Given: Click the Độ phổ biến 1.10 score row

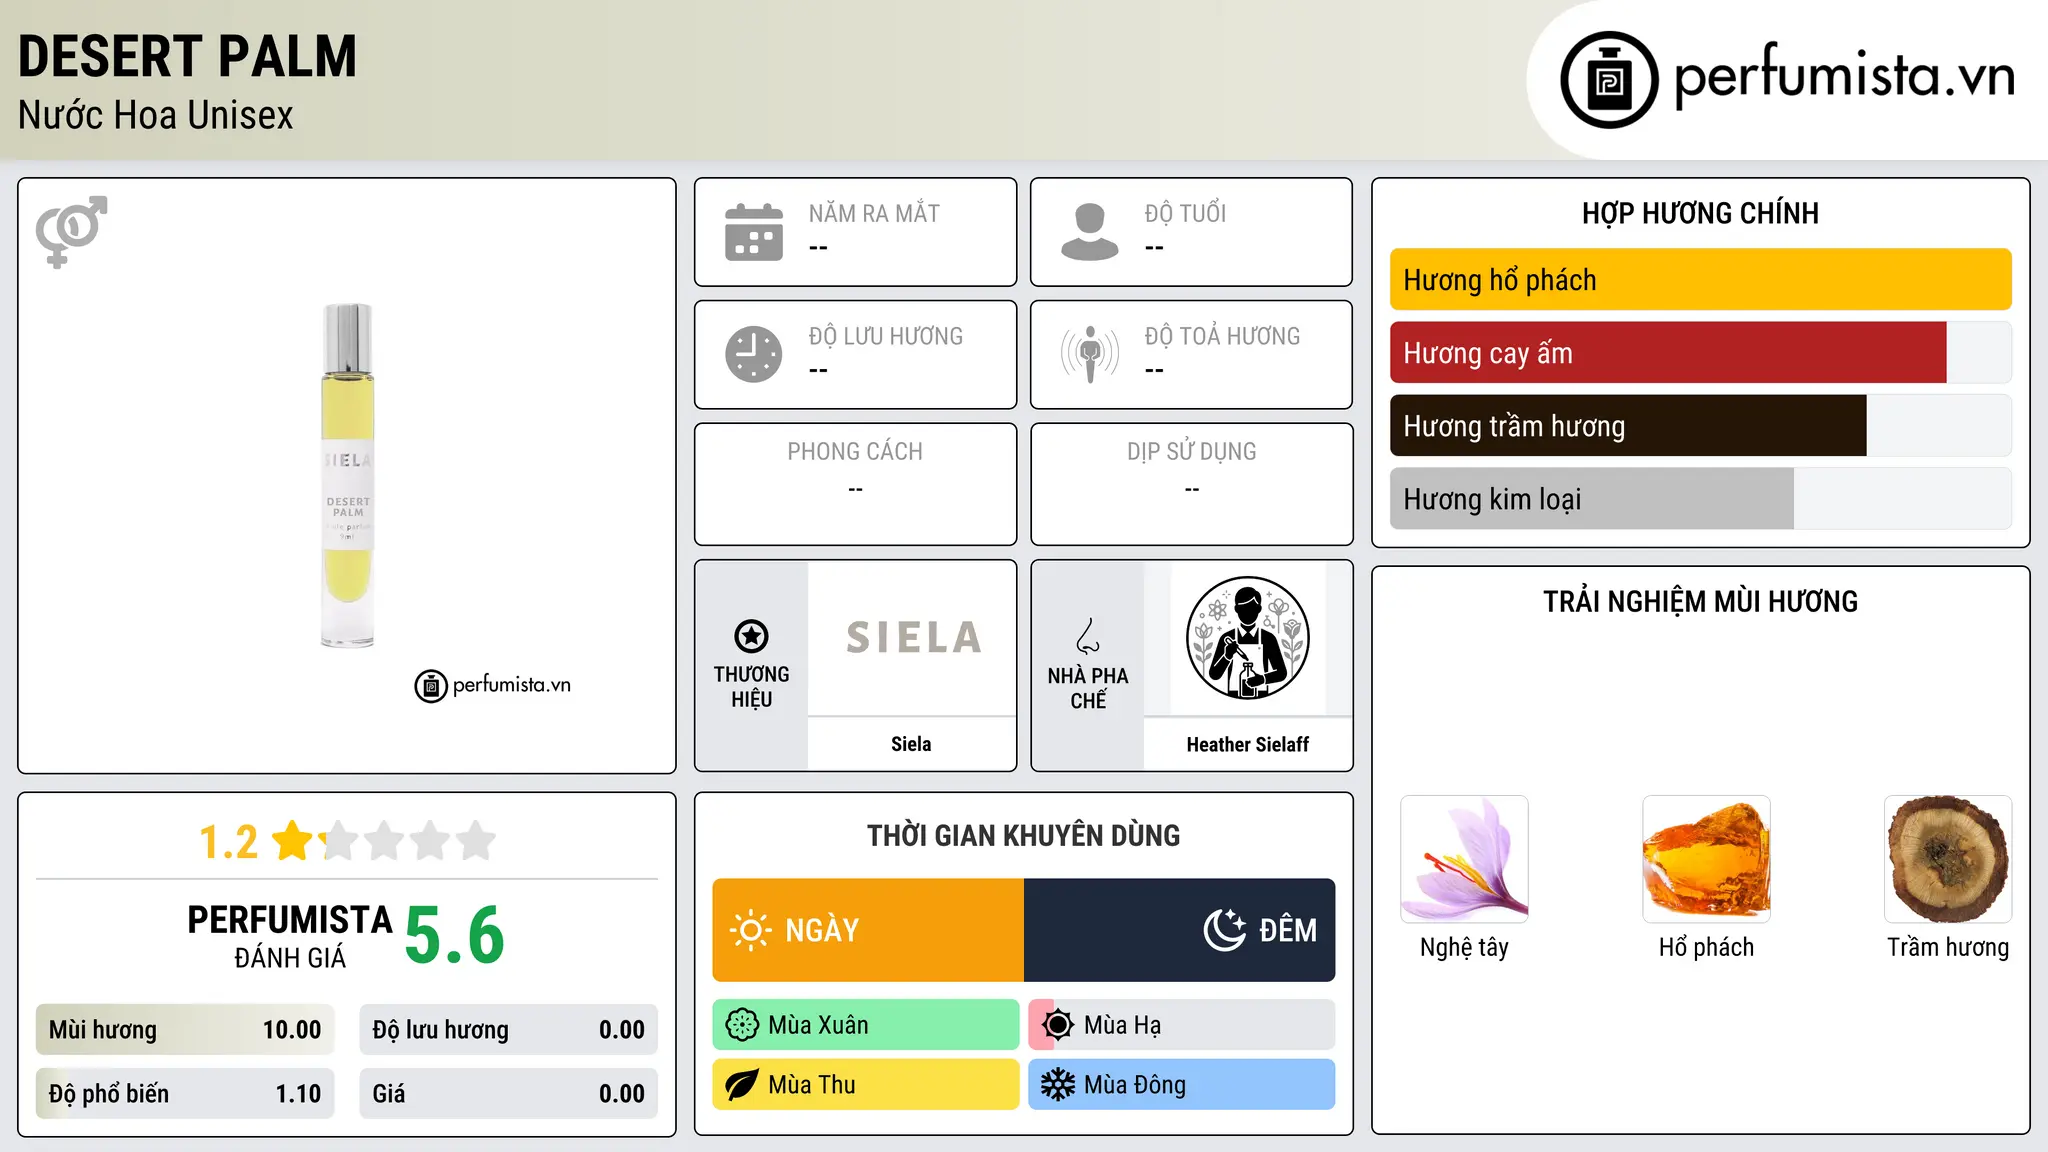Looking at the screenshot, I should (185, 1094).
